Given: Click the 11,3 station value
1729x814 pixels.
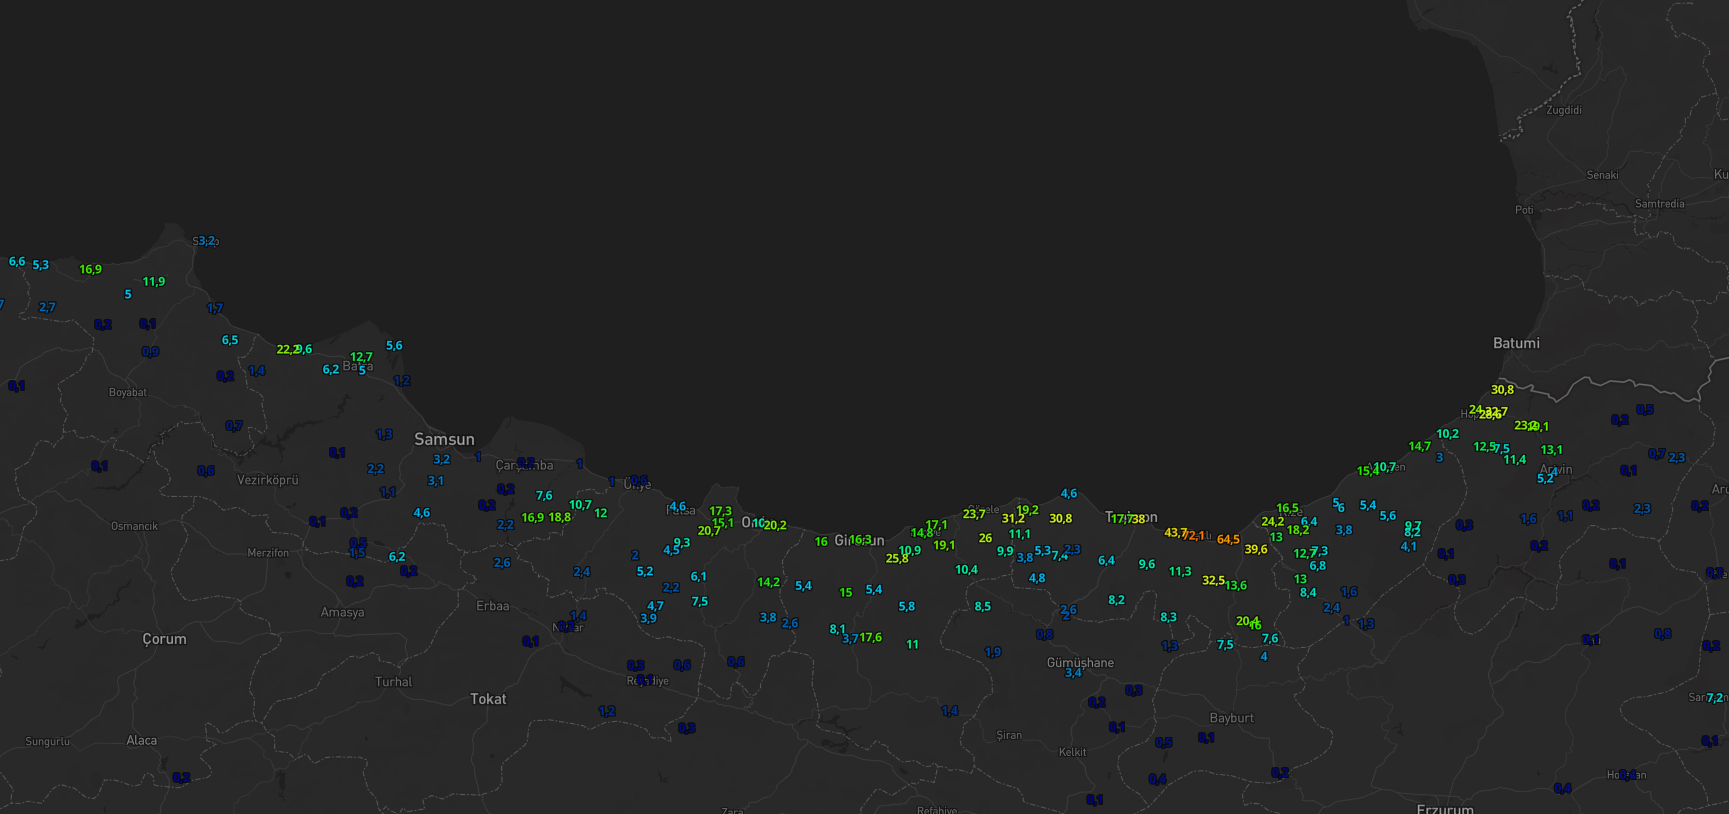Looking at the screenshot, I should (1180, 572).
